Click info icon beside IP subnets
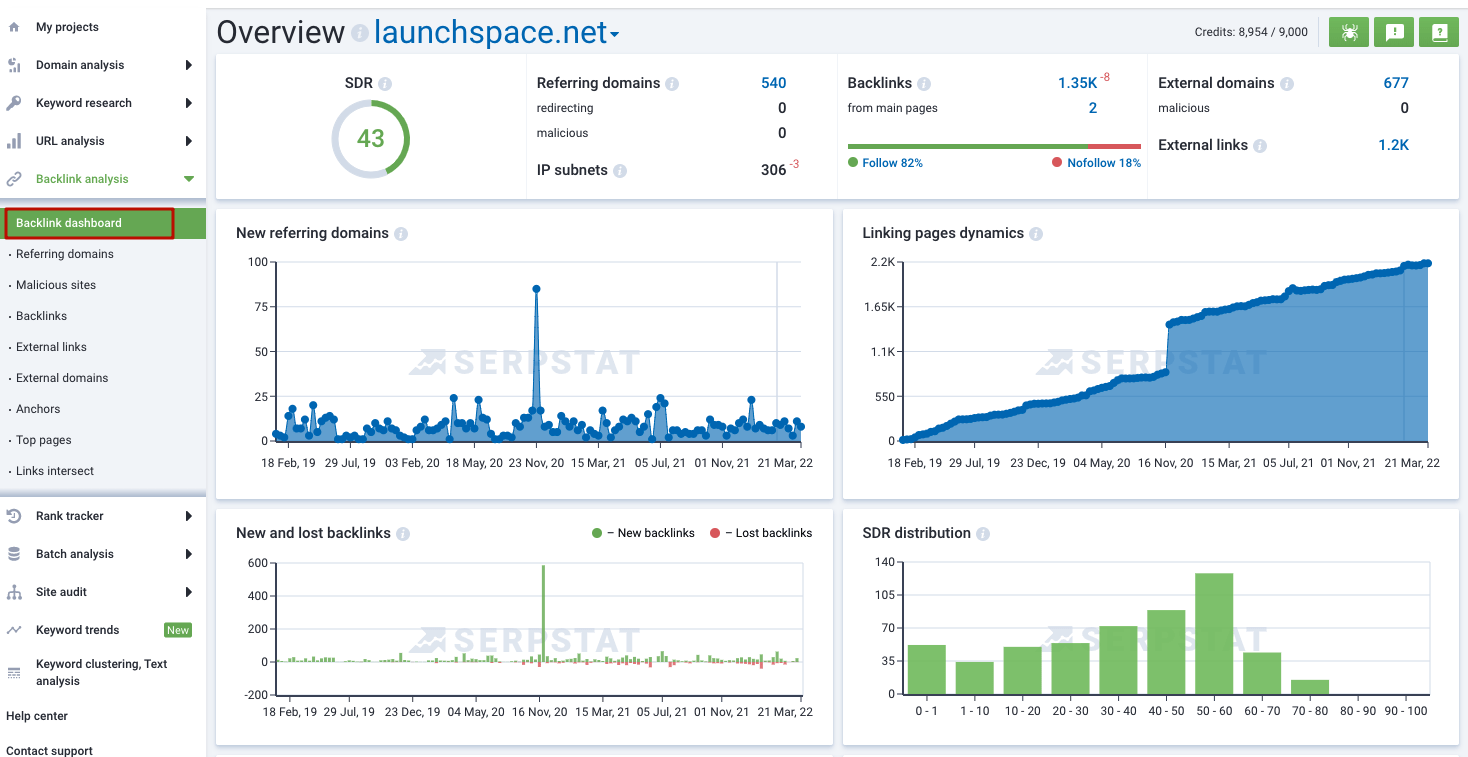Viewport: 1468px width, 757px height. tap(620, 171)
